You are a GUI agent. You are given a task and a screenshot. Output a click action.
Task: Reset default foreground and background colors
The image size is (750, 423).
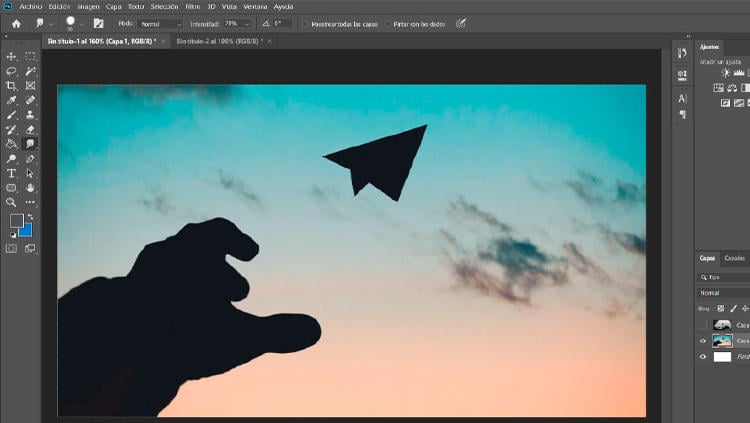pyautogui.click(x=13, y=234)
